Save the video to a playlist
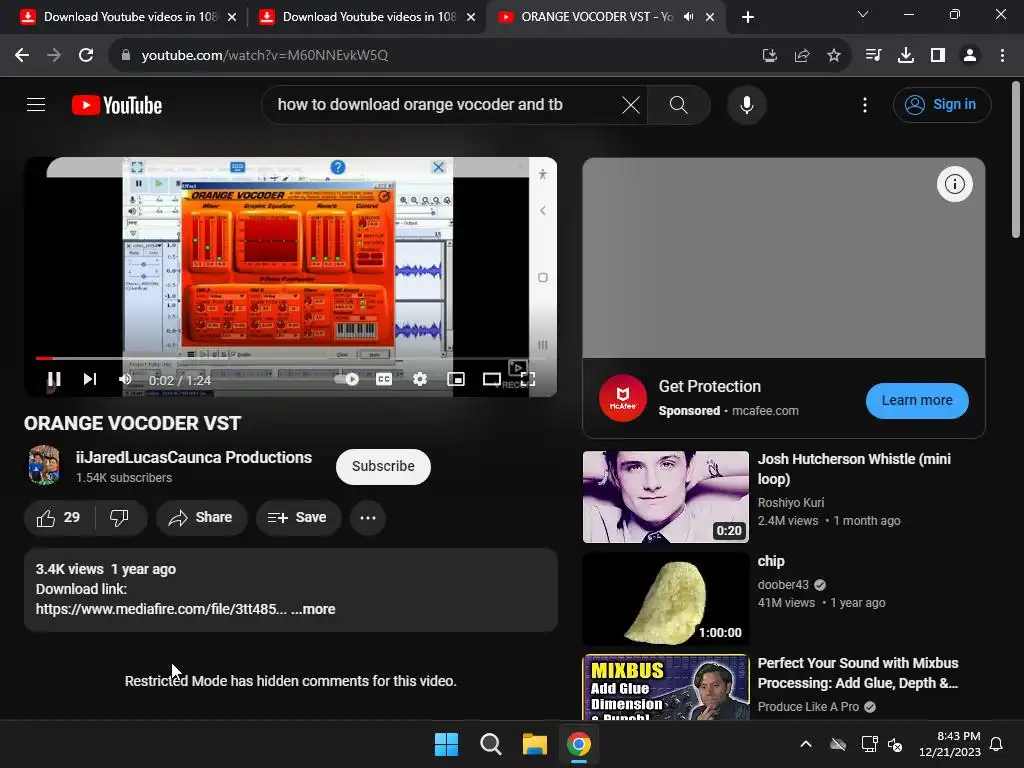1024x768 pixels. 298,518
